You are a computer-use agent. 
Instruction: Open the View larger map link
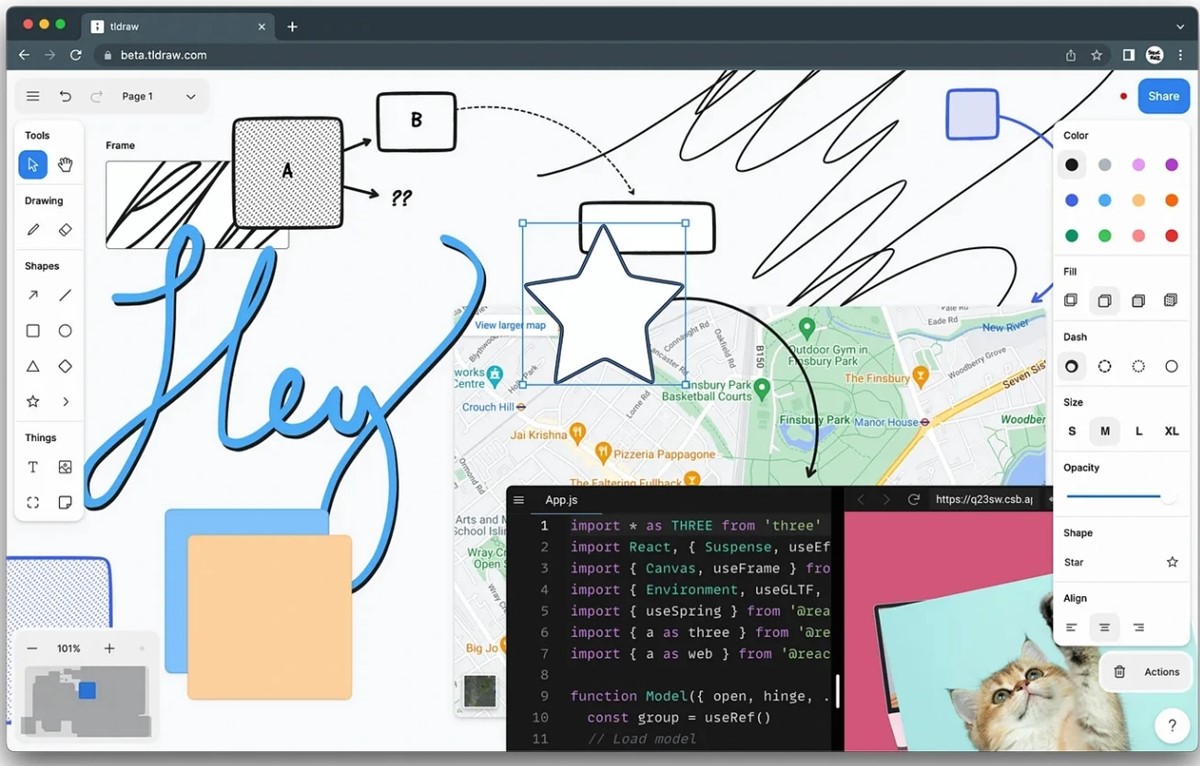tap(510, 325)
